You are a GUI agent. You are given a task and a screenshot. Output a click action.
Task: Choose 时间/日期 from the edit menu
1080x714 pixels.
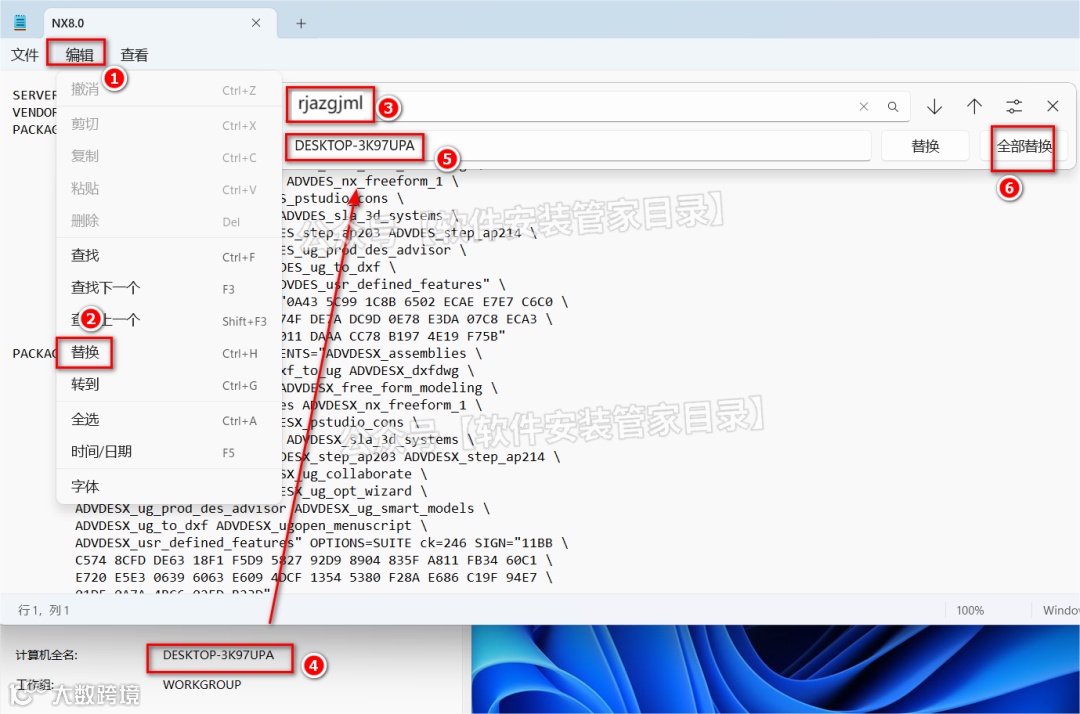[x=169, y=452]
